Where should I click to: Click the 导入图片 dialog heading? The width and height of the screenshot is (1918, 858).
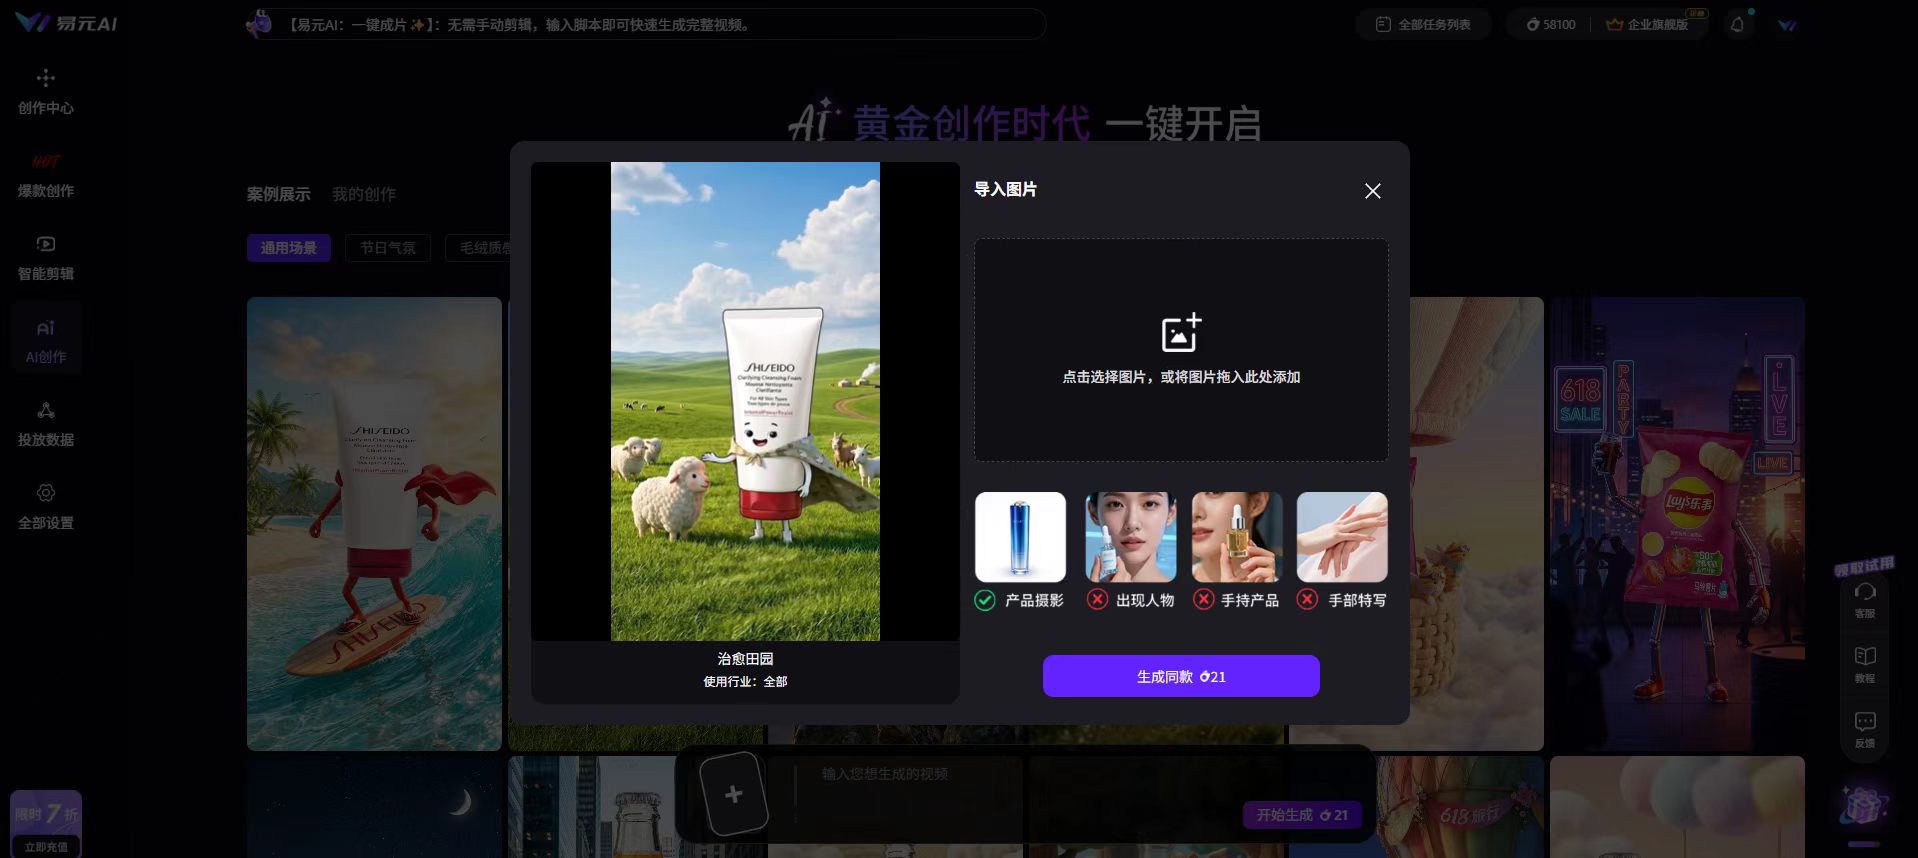[1006, 189]
